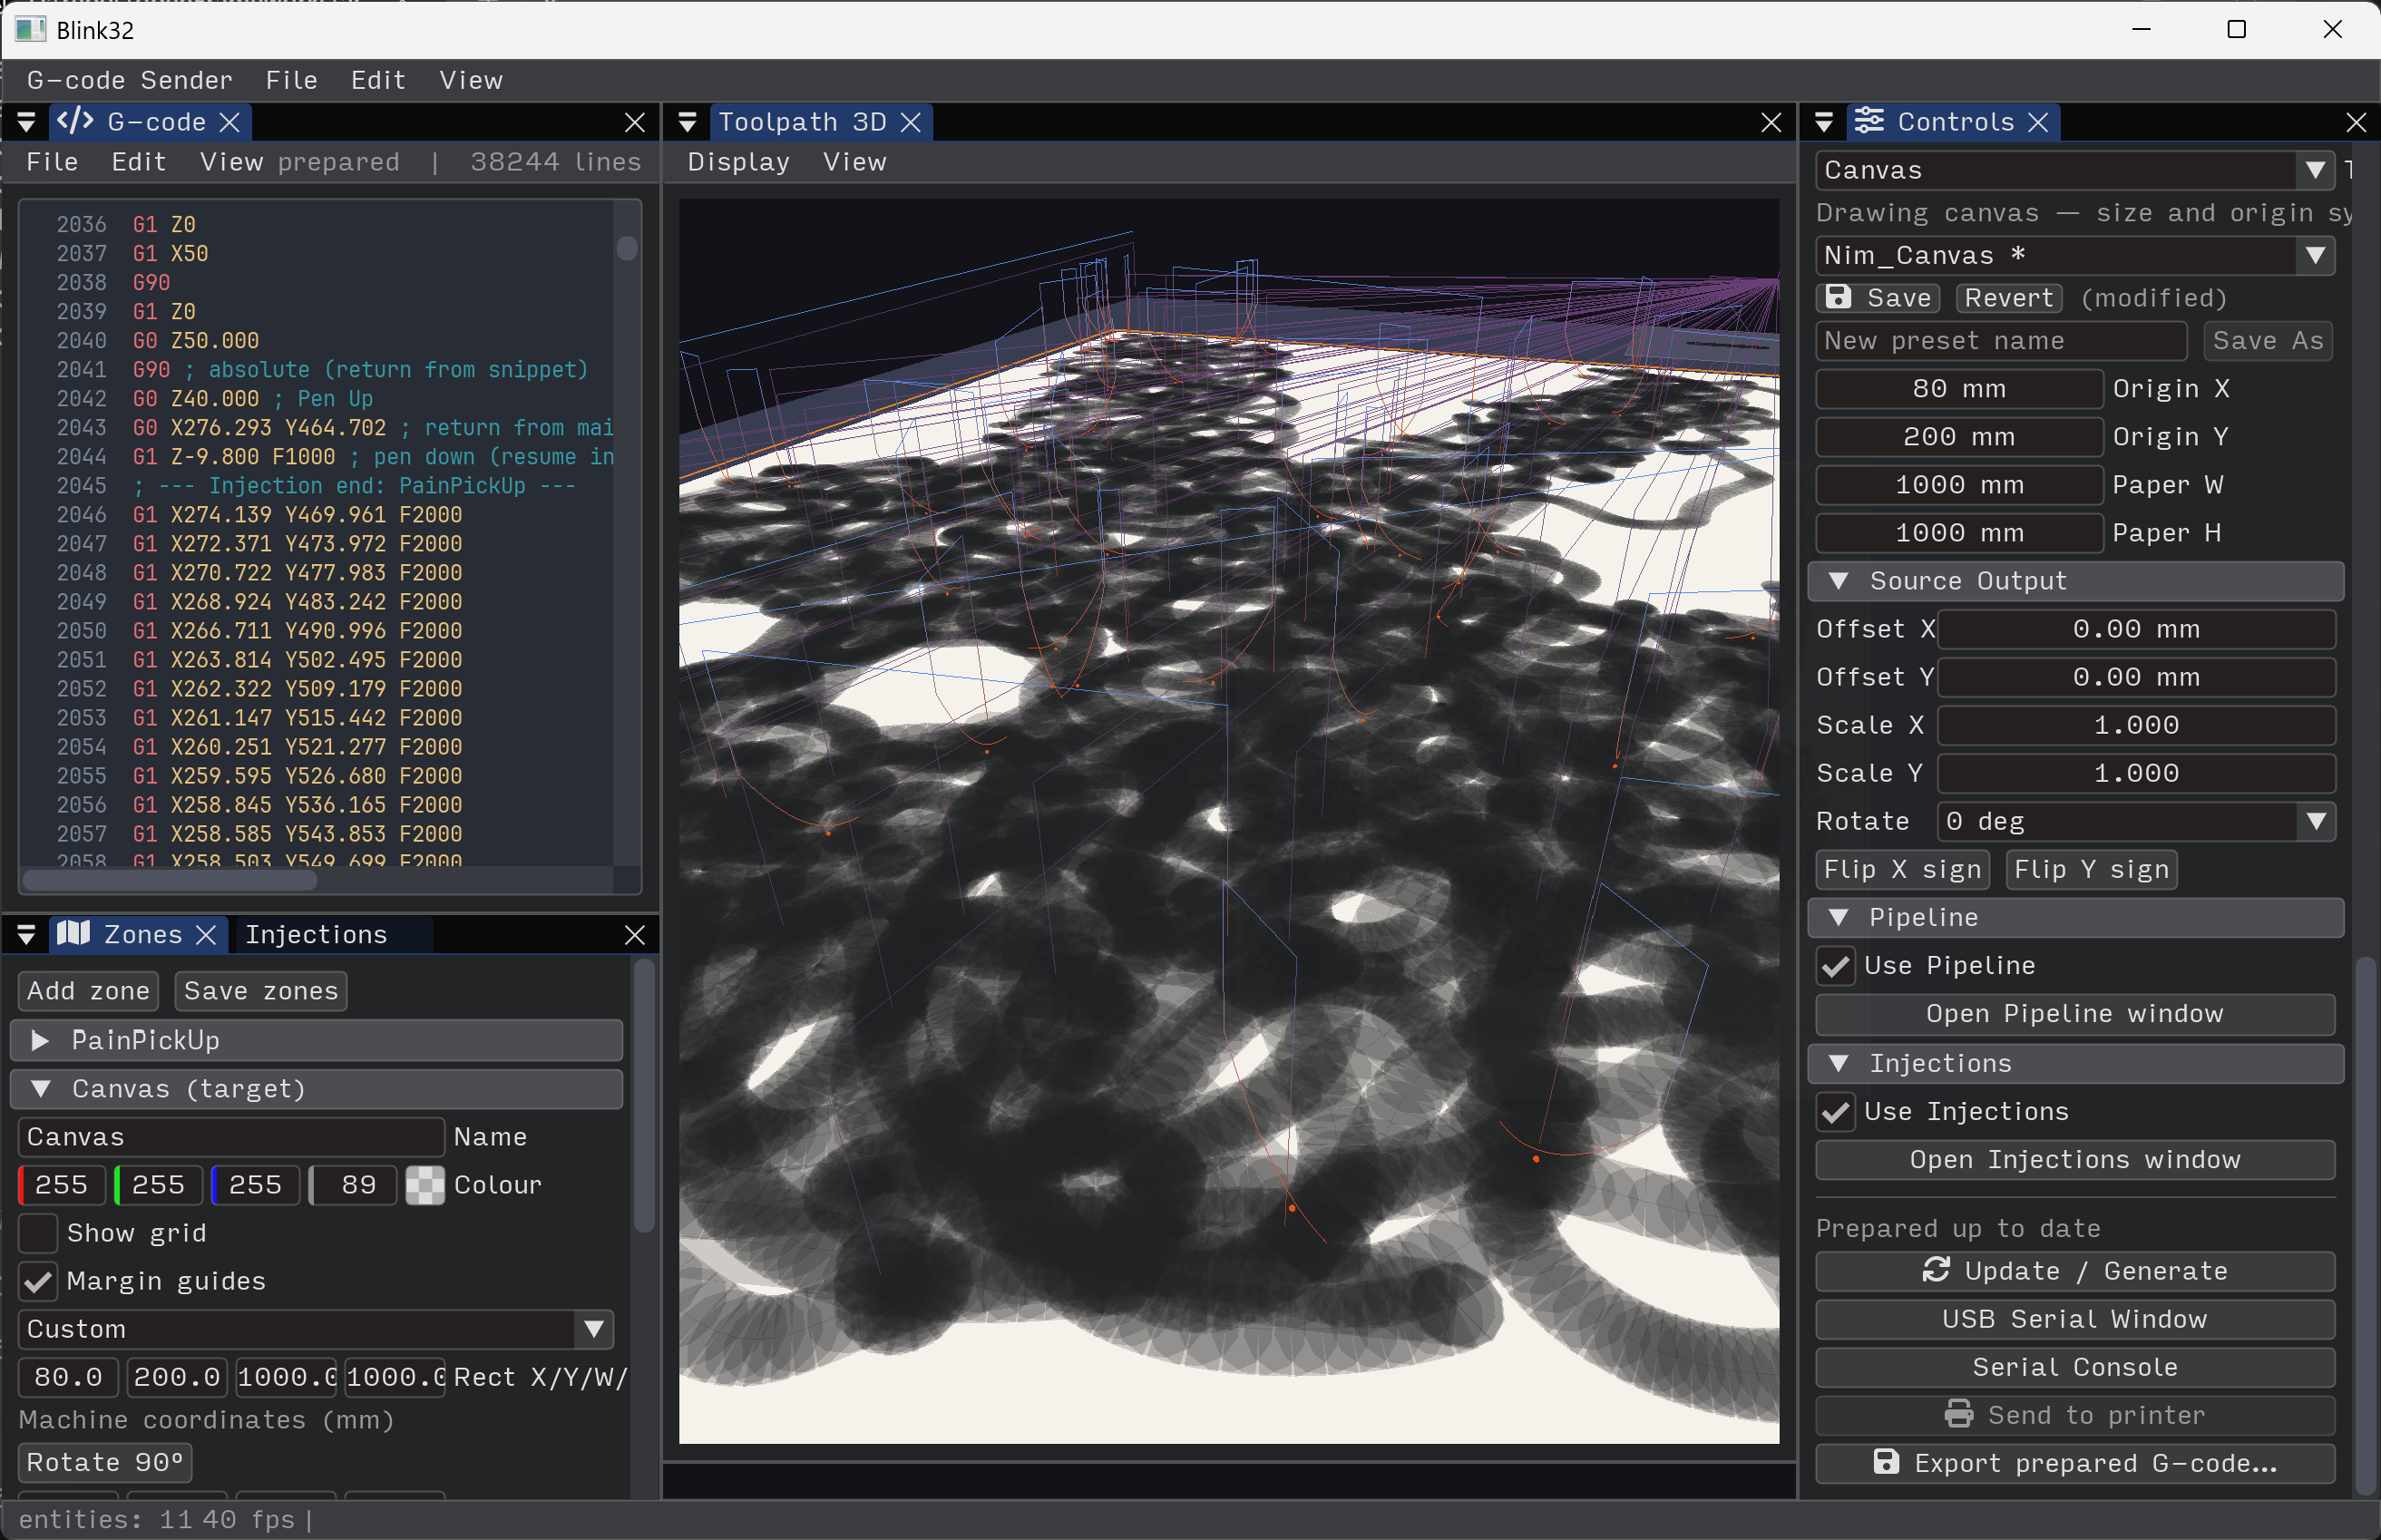Close the Controls tab X icon
The image size is (2381, 1540).
click(x=2038, y=122)
